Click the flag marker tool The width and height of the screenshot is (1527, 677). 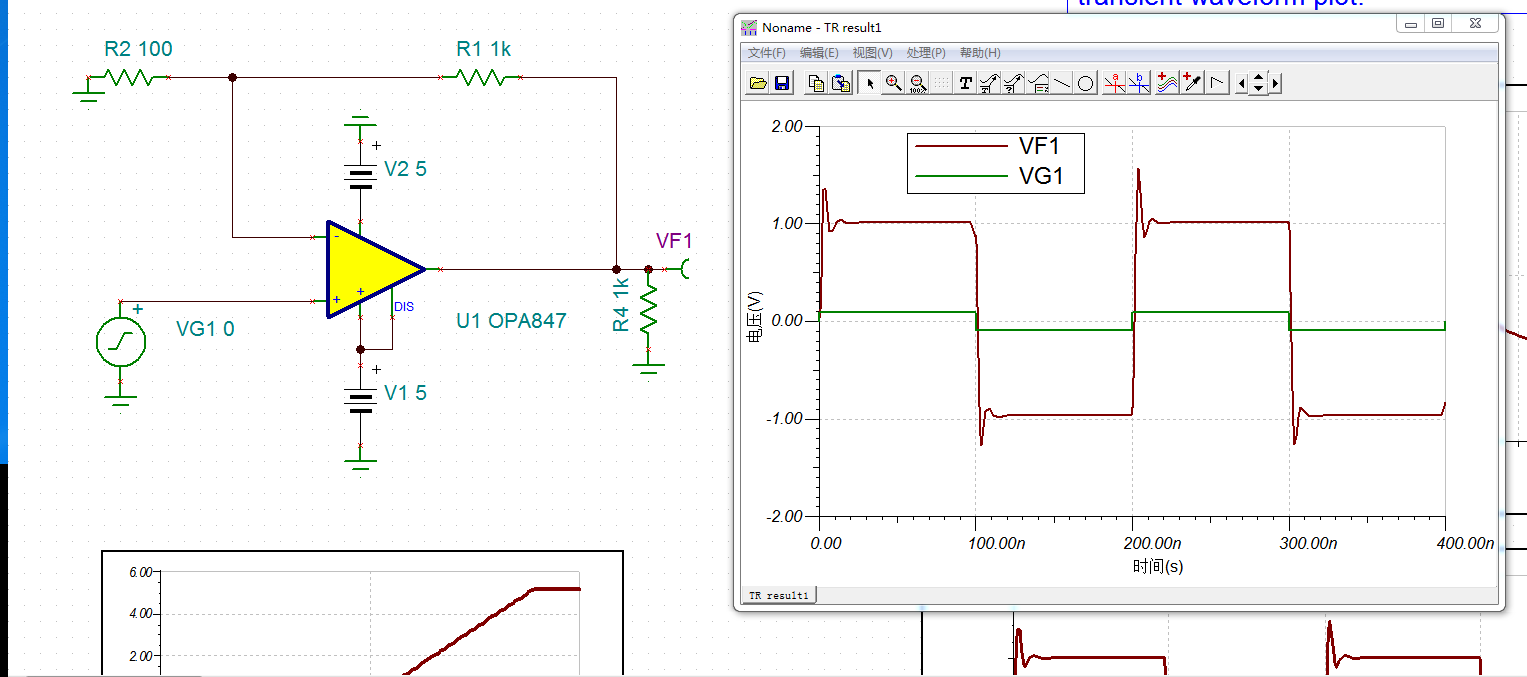tap(1217, 83)
